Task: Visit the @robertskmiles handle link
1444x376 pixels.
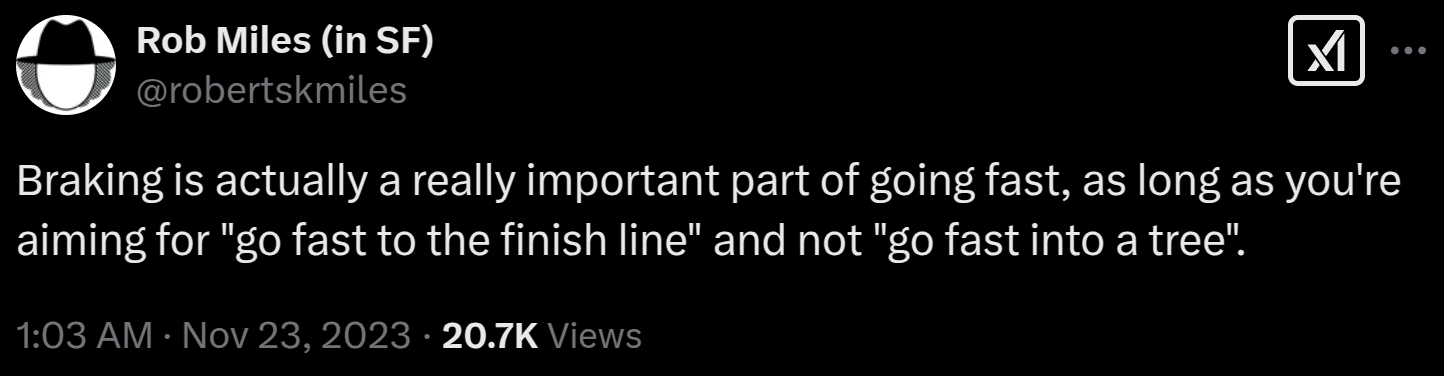Action: [x=270, y=90]
